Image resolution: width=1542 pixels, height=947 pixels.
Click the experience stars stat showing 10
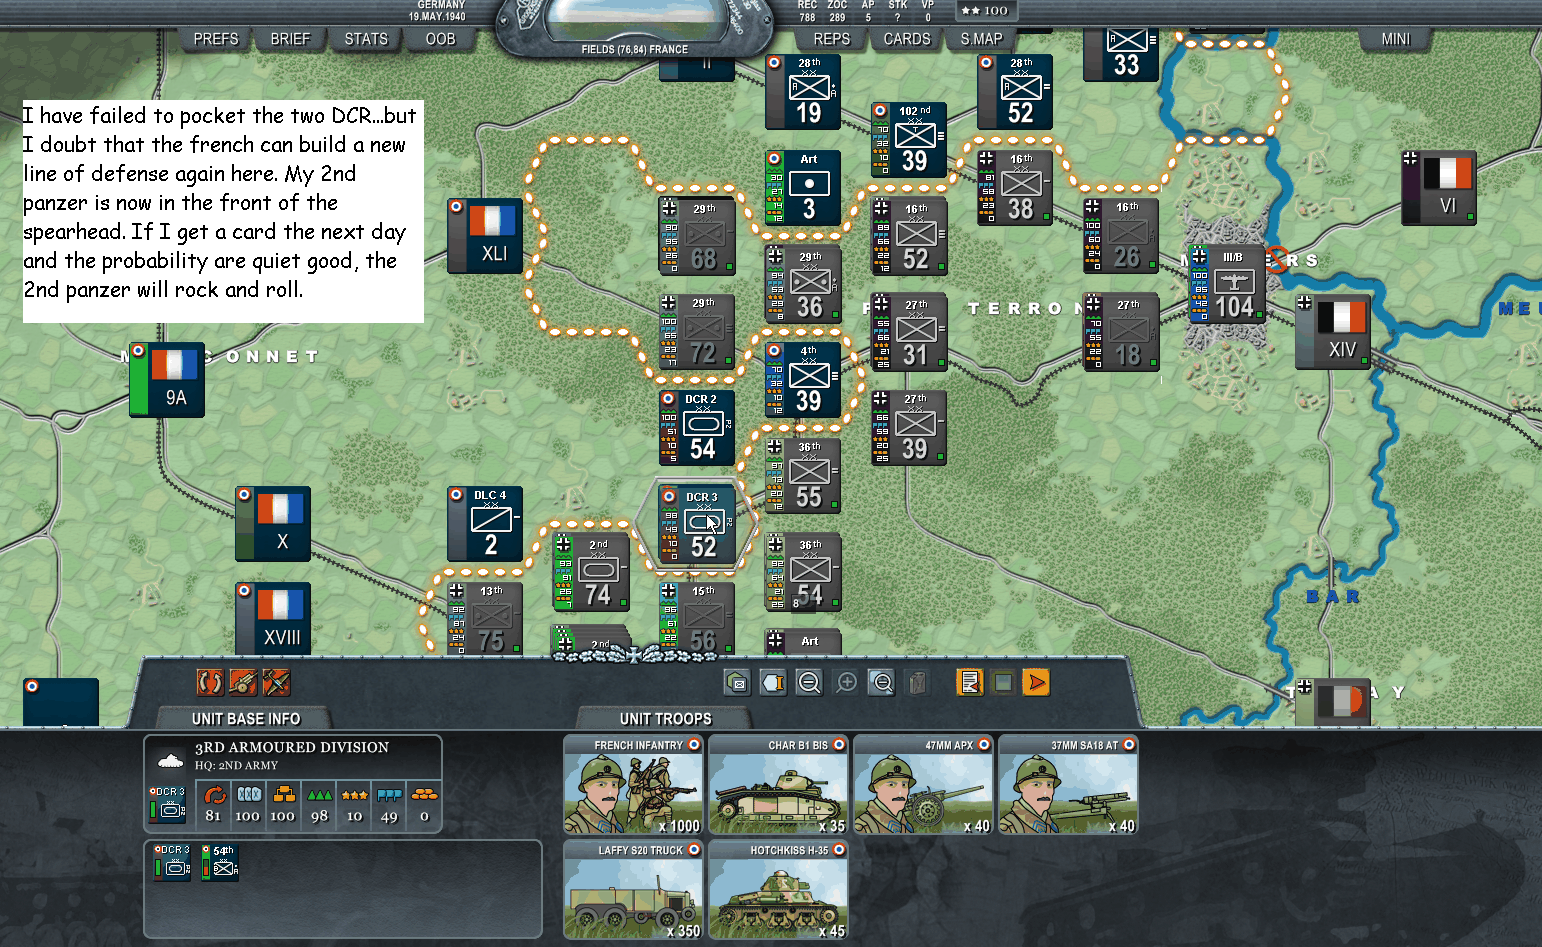pyautogui.click(x=354, y=795)
